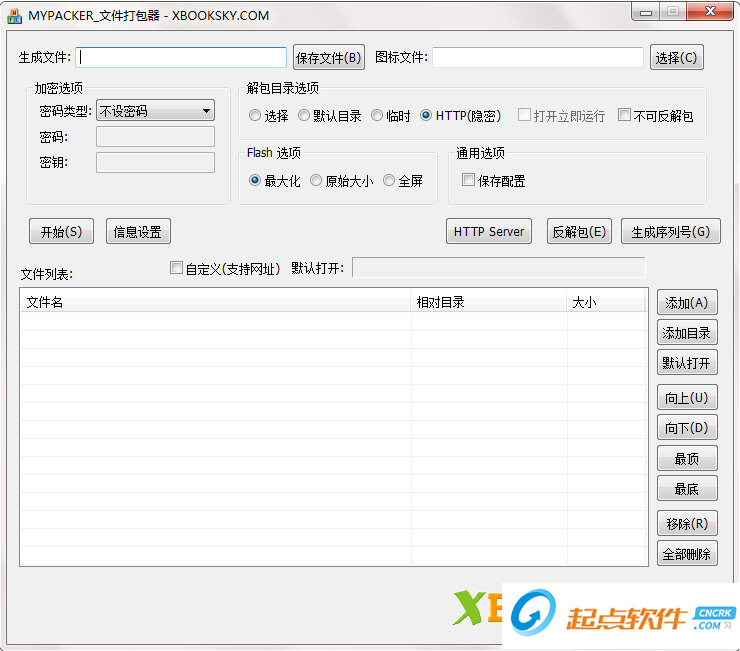The height and width of the screenshot is (651, 740).
Task: Click the 向下(D) button
Action: click(x=687, y=428)
